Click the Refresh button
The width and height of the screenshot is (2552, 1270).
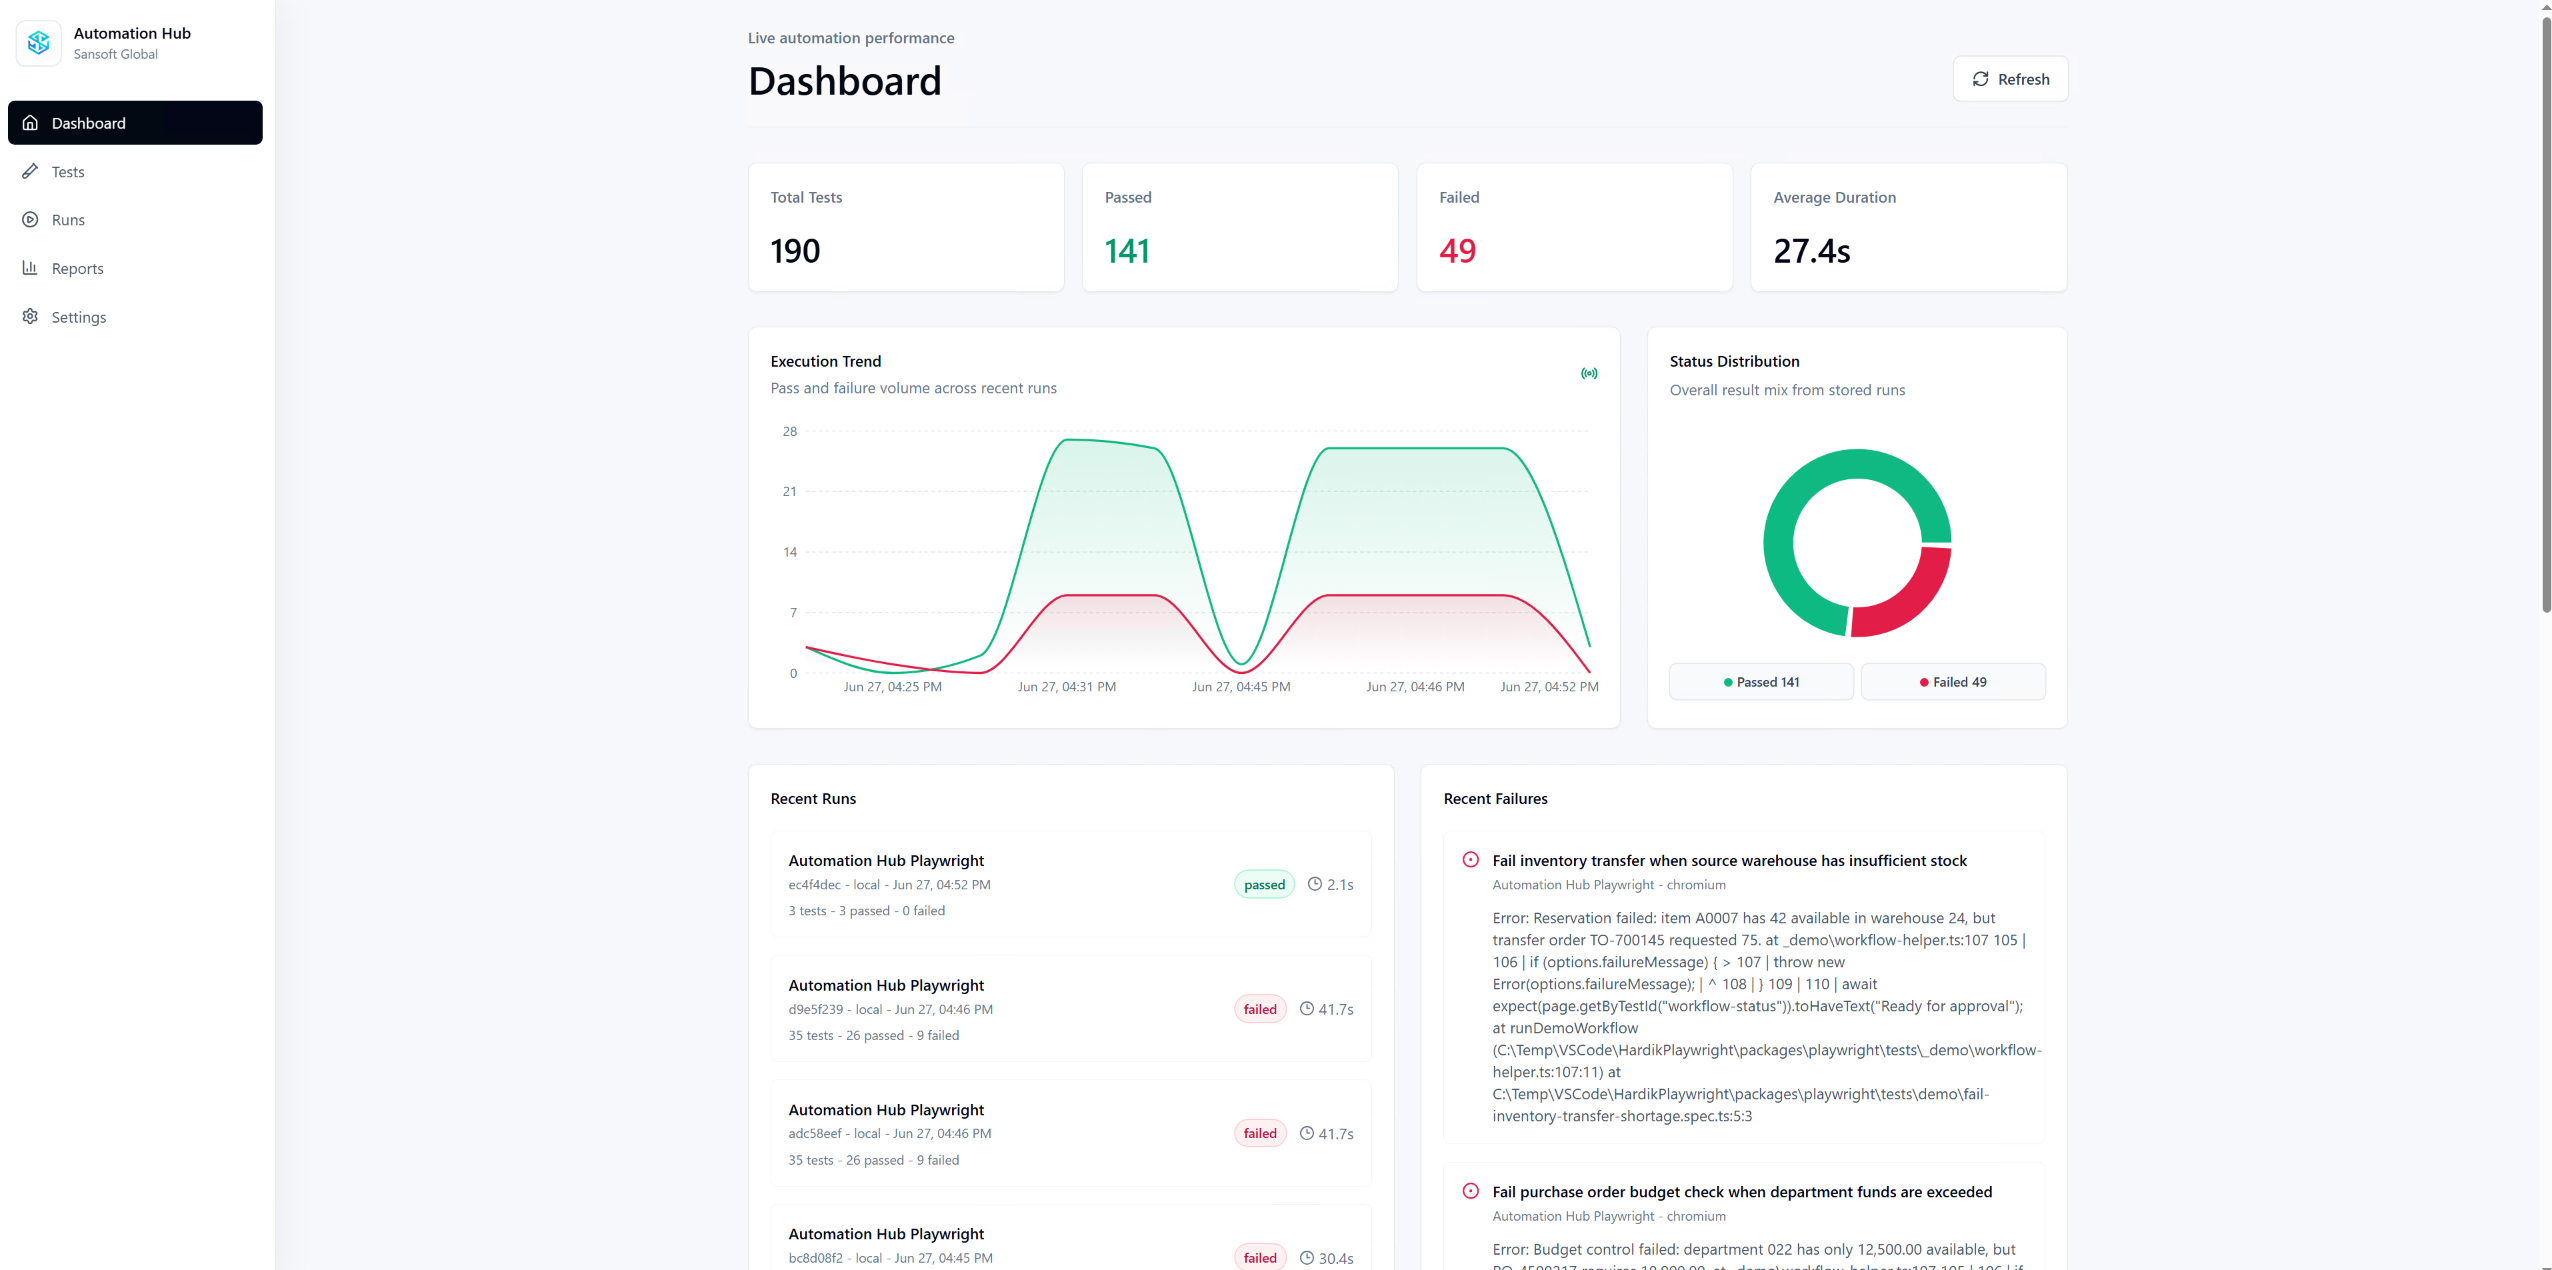pos(2010,79)
